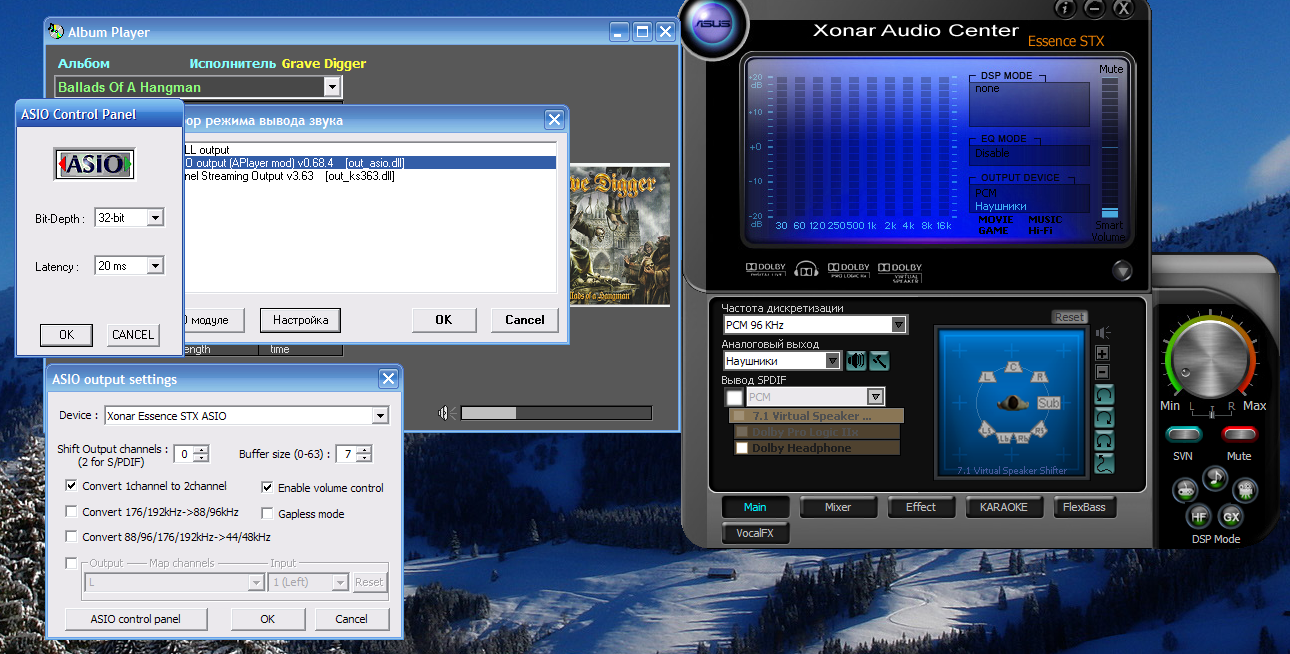This screenshot has height=654, width=1290.
Task: Select the Movie DSP mode camera icon
Action: pos(1245,490)
